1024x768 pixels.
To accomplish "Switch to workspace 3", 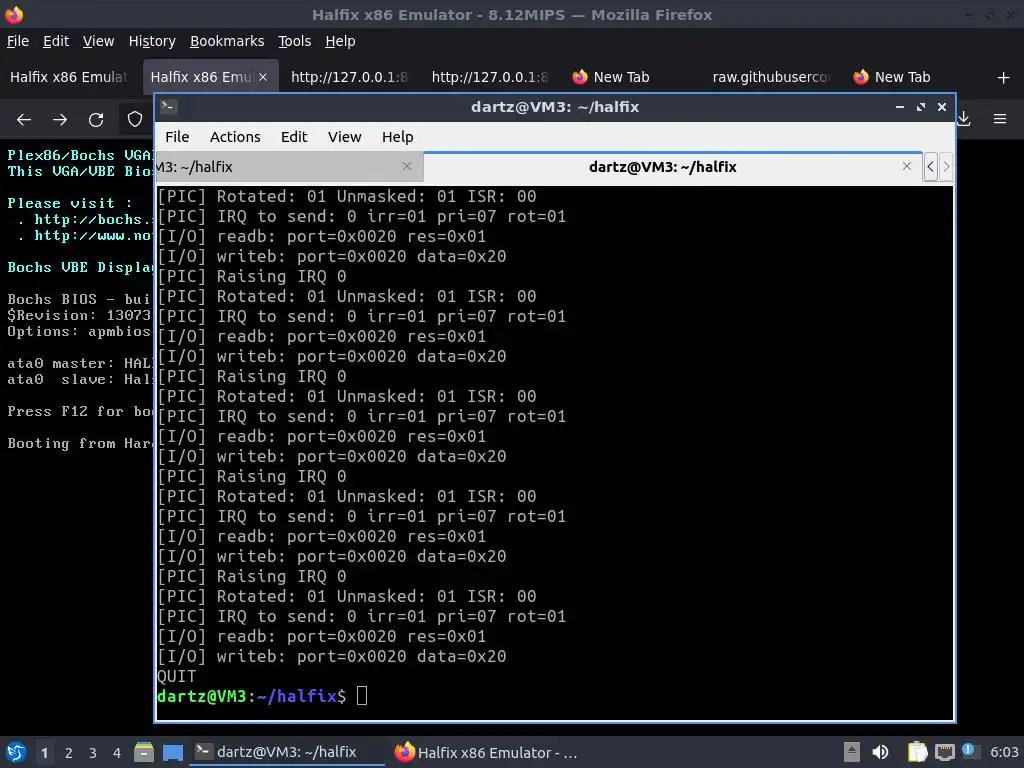I will tap(93, 753).
